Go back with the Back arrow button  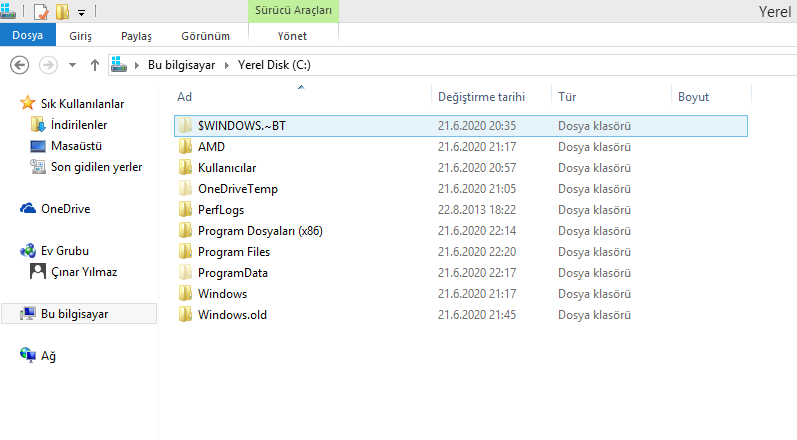click(x=19, y=65)
